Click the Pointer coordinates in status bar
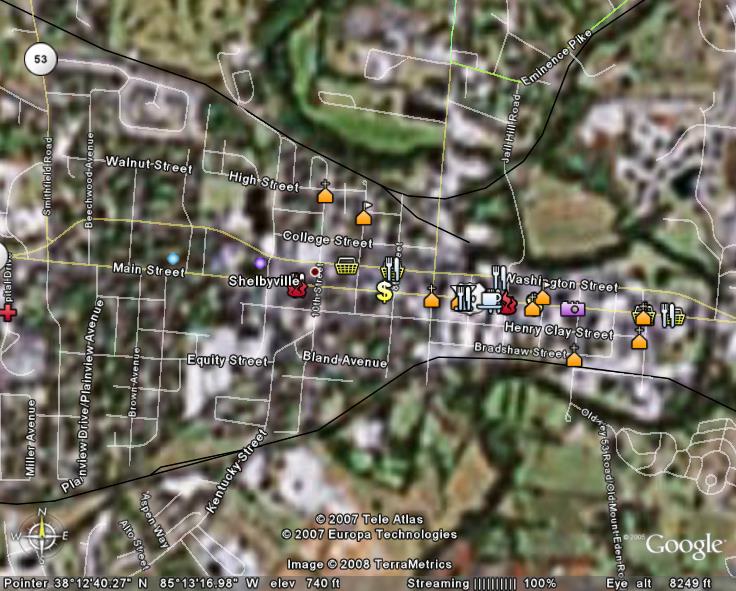The height and width of the screenshot is (591, 736). [130, 583]
